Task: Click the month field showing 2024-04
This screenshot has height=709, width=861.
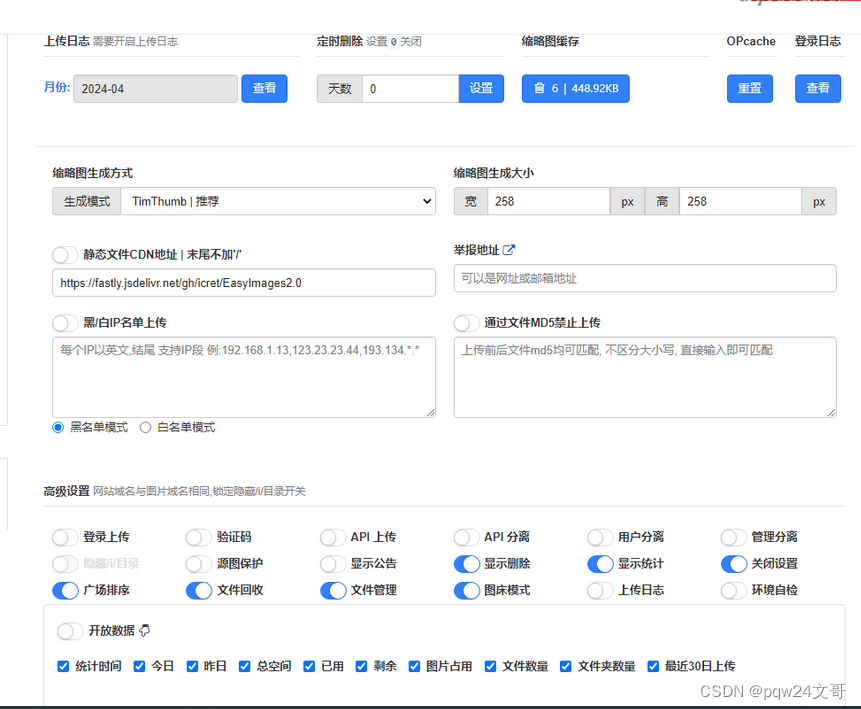Action: tap(155, 88)
